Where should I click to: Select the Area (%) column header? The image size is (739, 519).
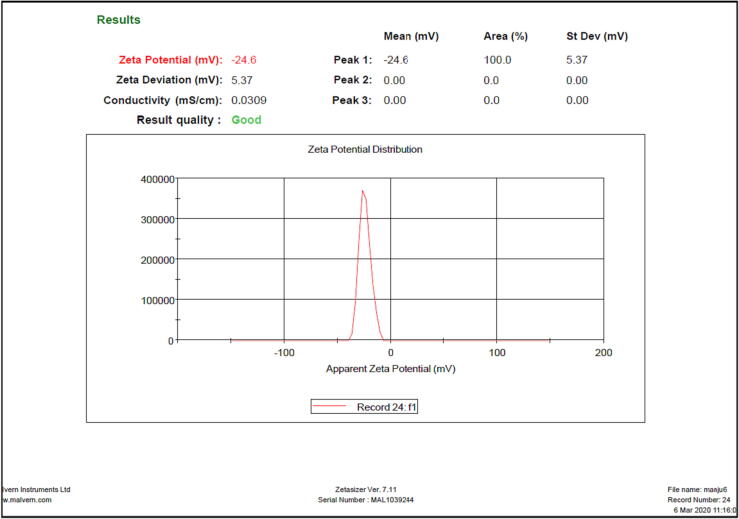click(x=505, y=36)
